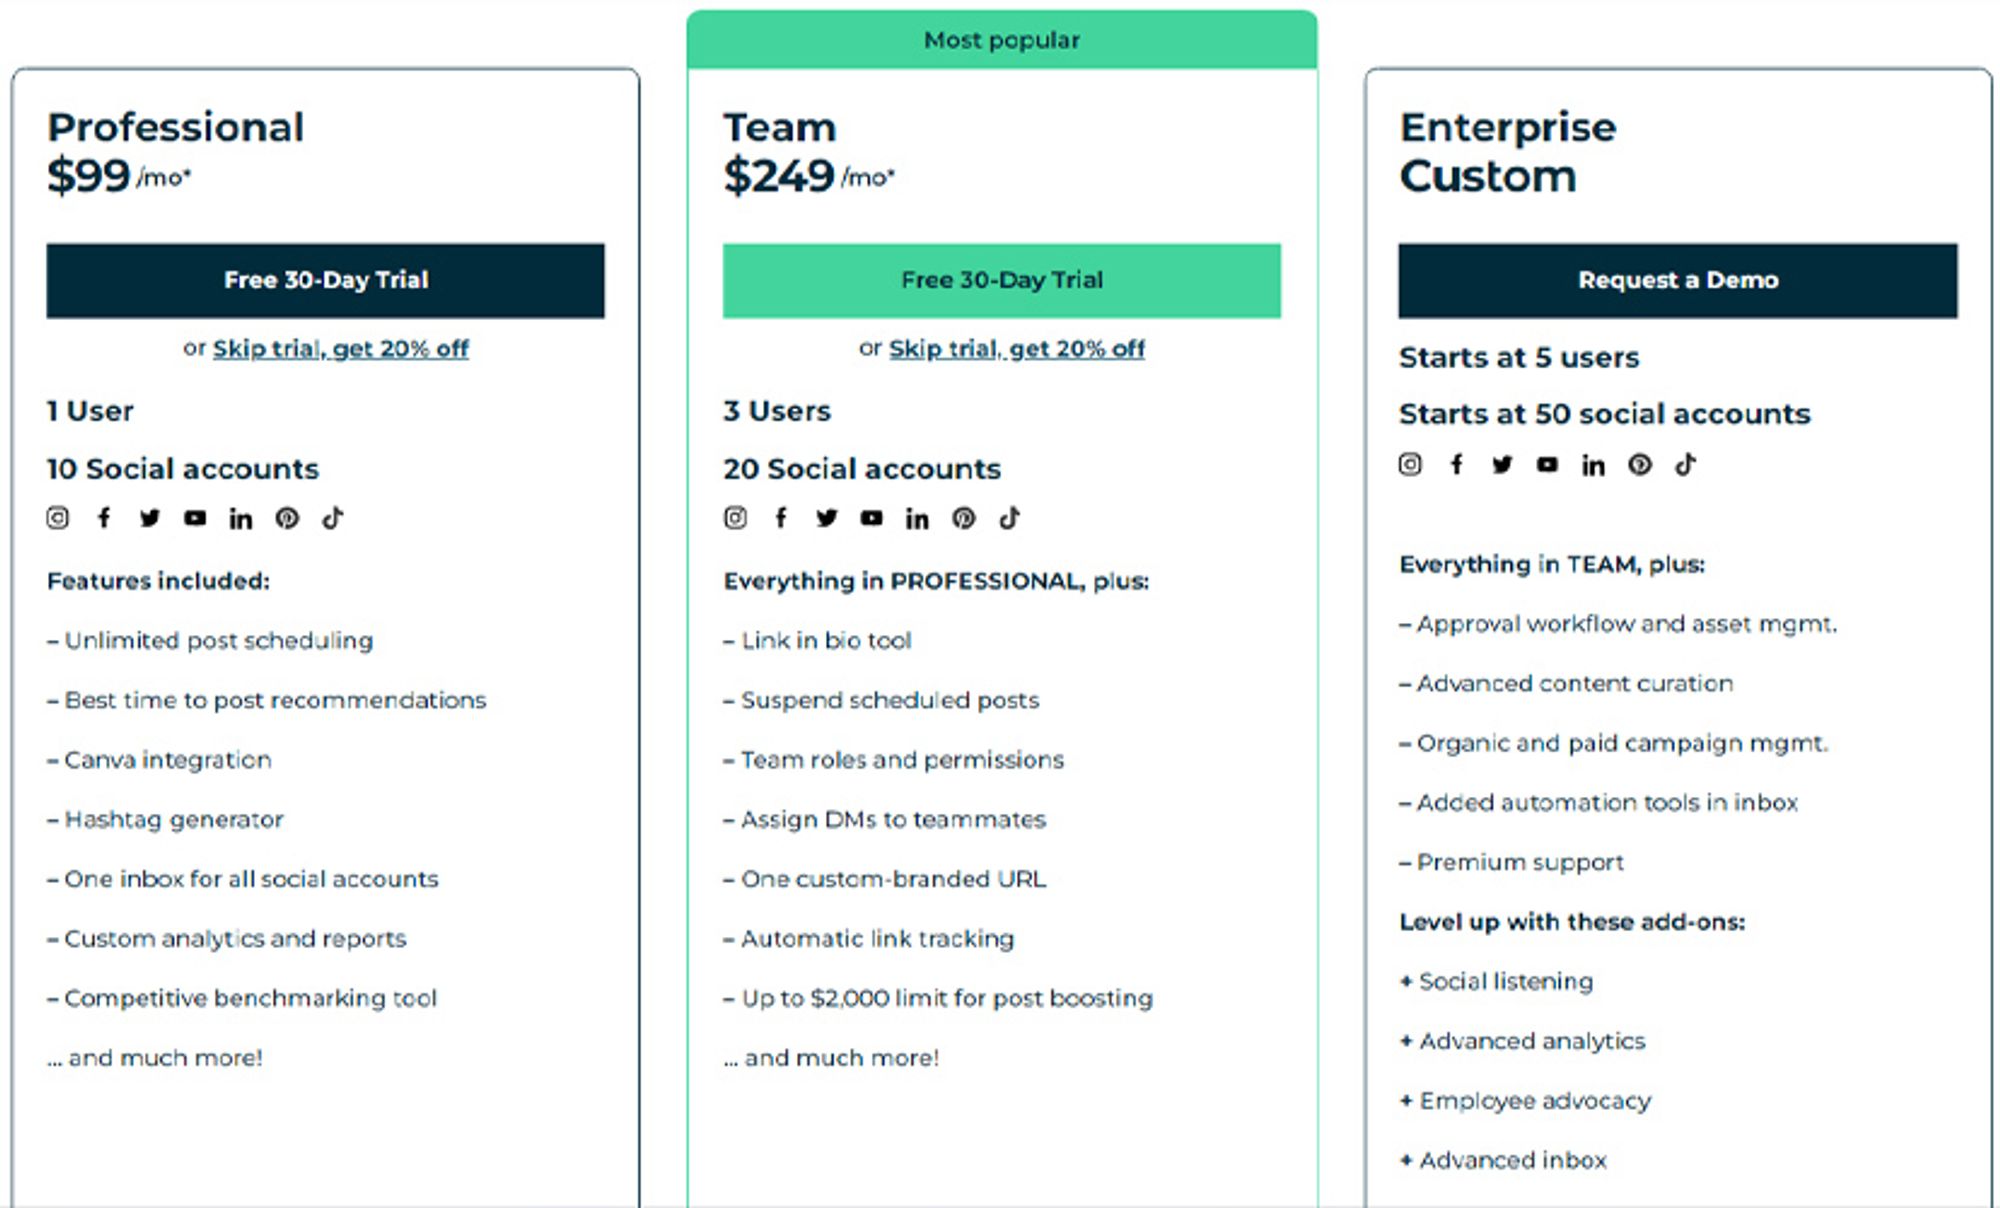Click Twitter icon in Team plan
Screen dimensions: 2000x1208
tap(826, 518)
